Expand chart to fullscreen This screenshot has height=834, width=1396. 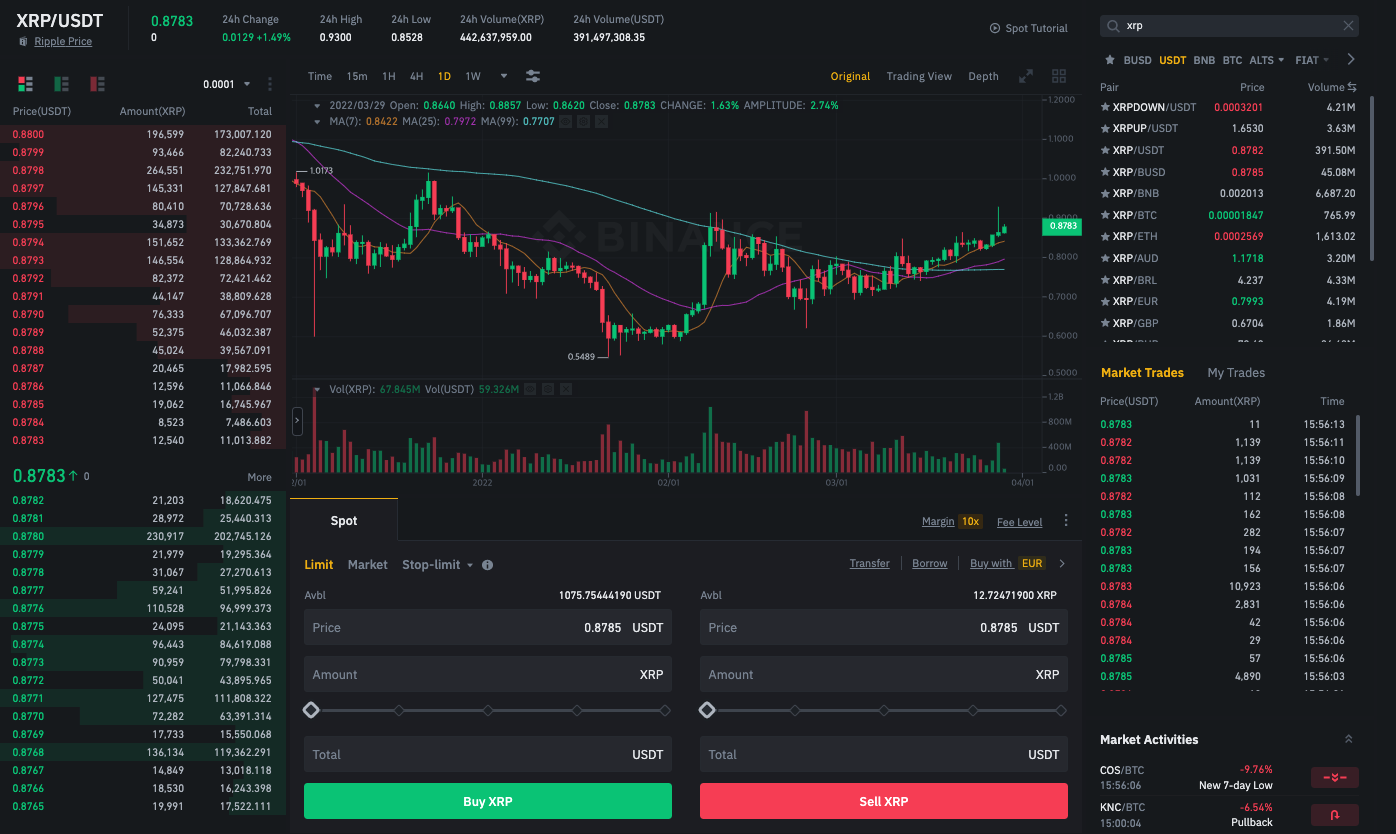(1026, 76)
